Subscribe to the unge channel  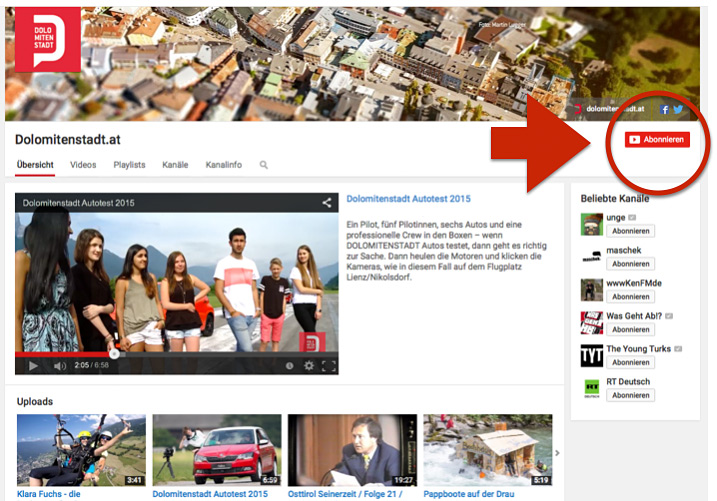pos(631,231)
